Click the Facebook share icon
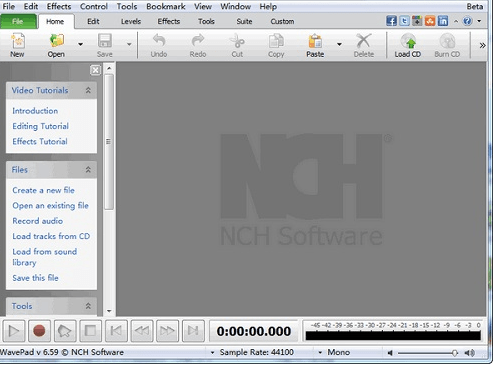Screen dimensions: 496x371 coord(391,21)
